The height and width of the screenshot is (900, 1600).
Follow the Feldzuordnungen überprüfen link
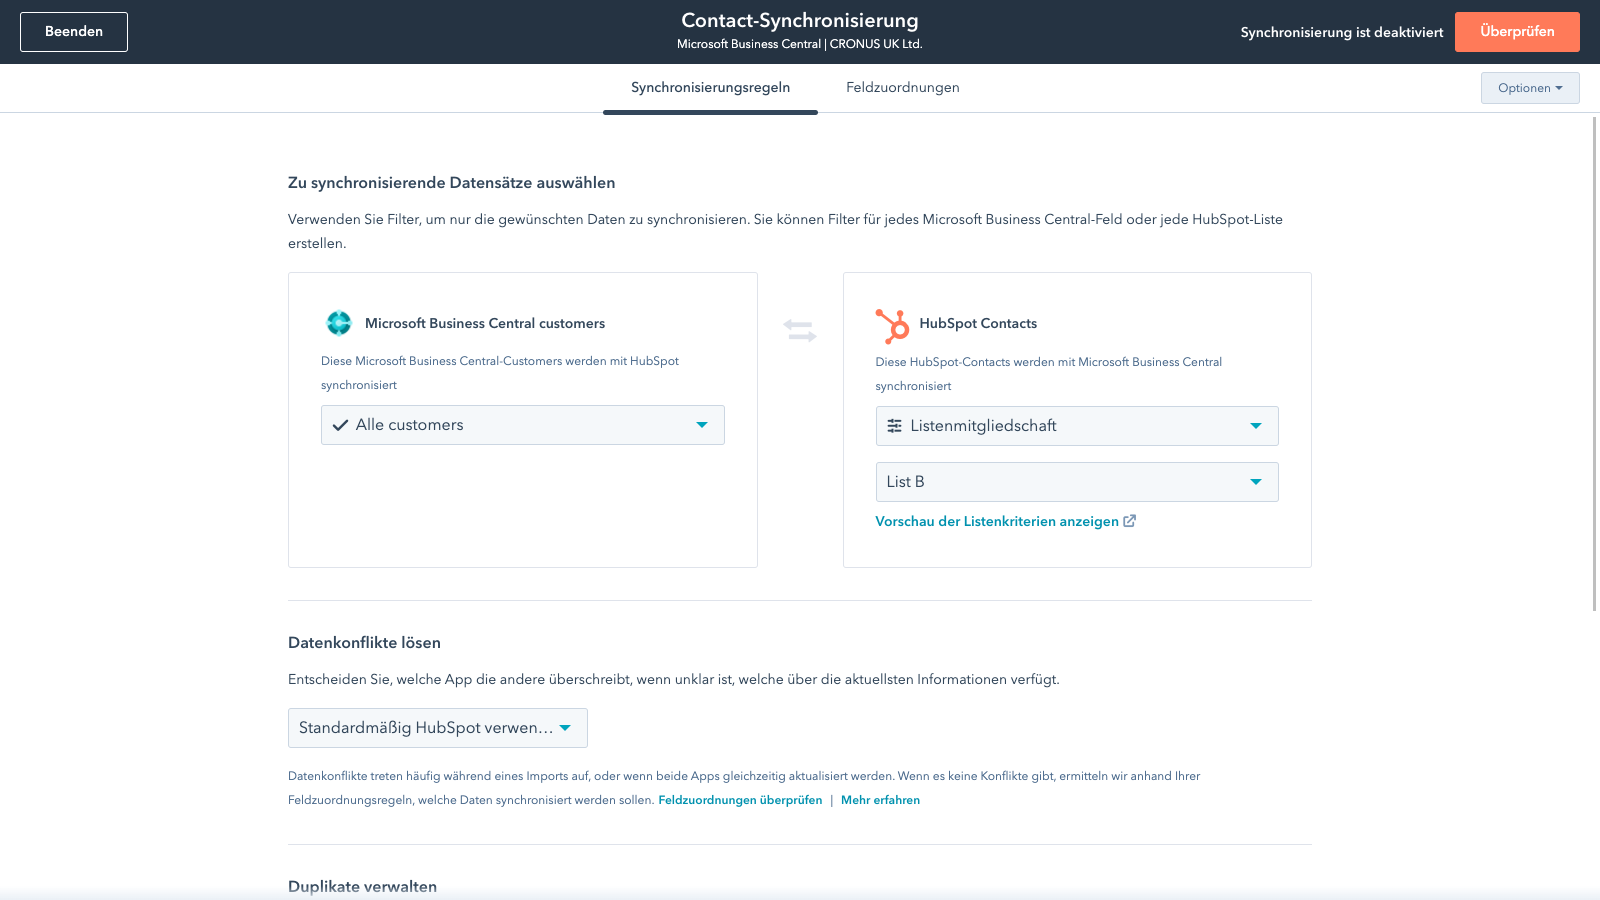740,800
